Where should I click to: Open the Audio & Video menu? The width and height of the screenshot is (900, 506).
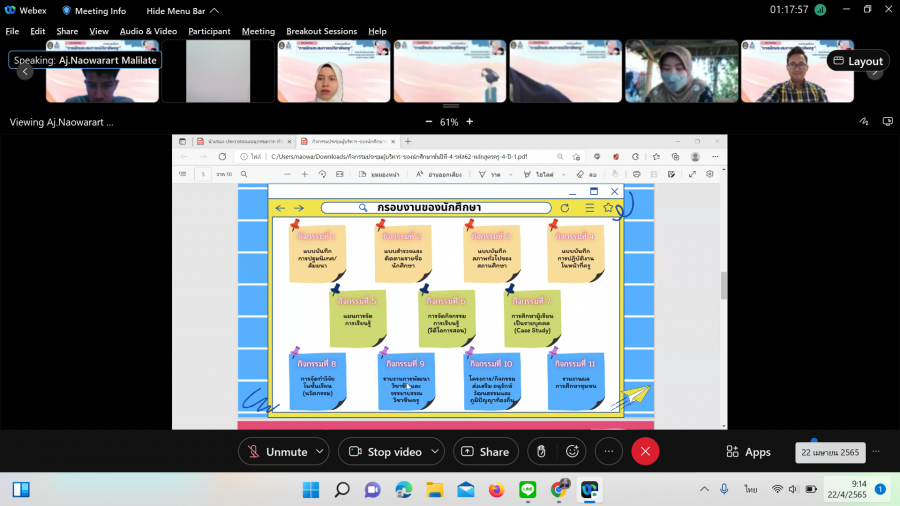tap(148, 31)
